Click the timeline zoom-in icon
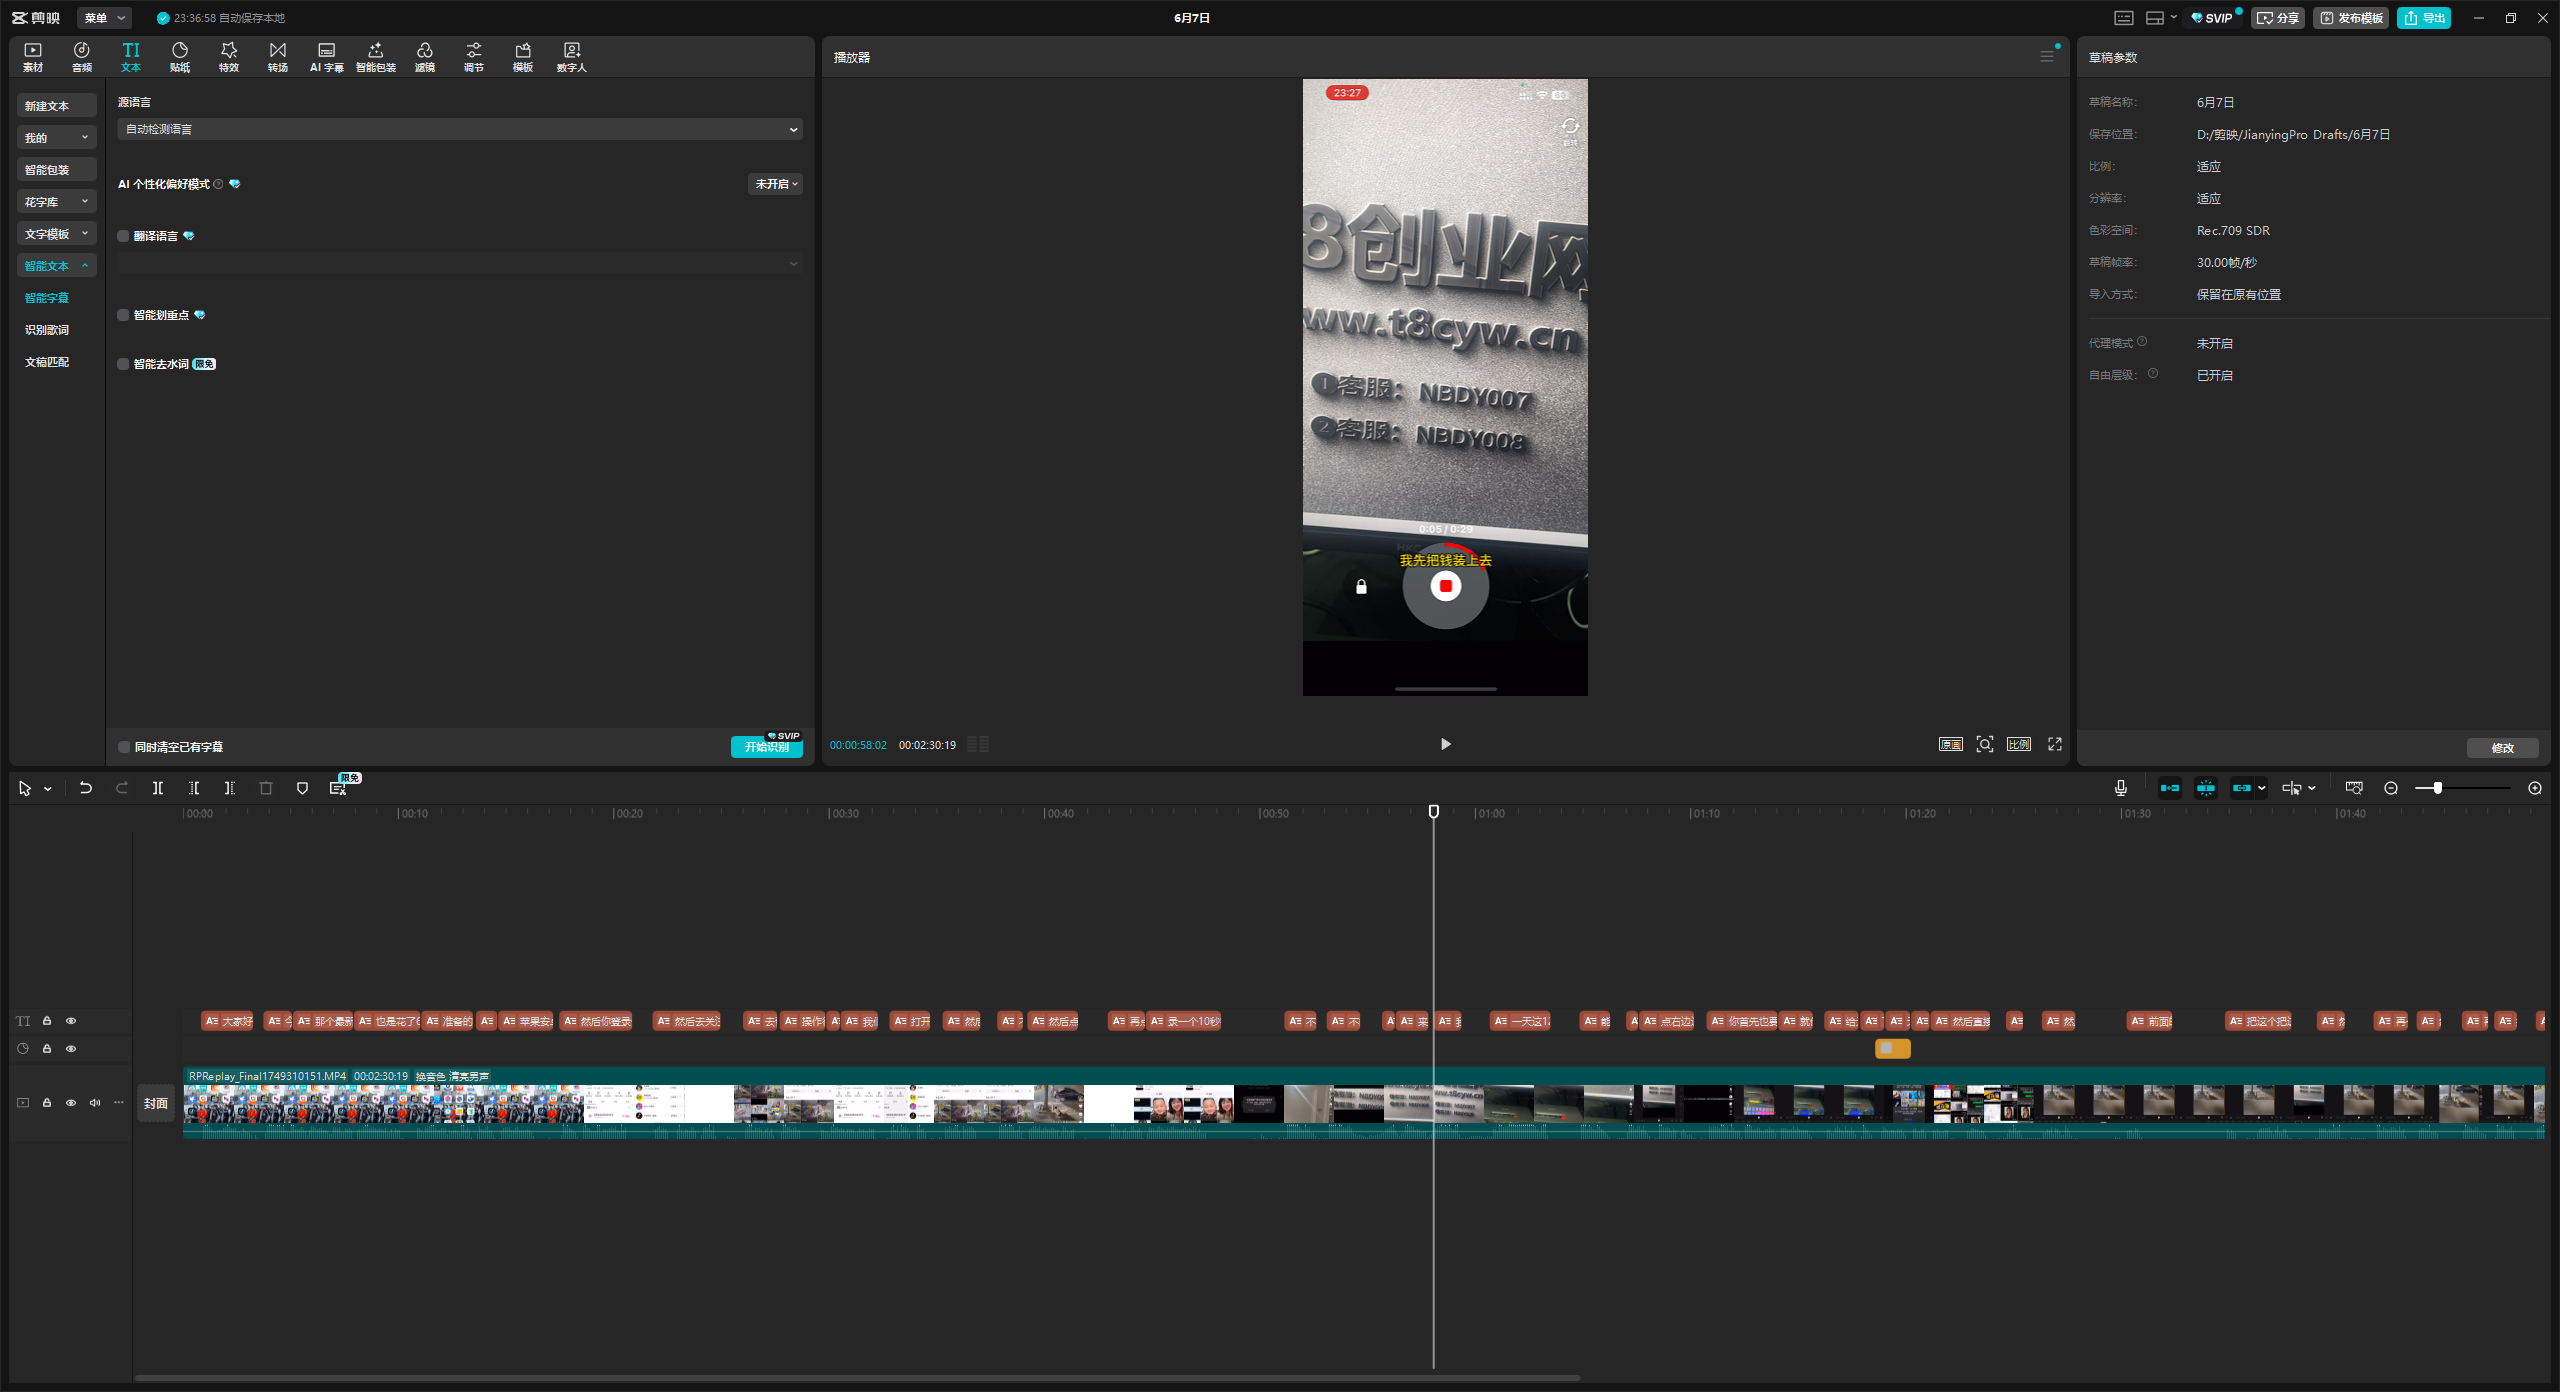The width and height of the screenshot is (2560, 1392). tap(2535, 788)
